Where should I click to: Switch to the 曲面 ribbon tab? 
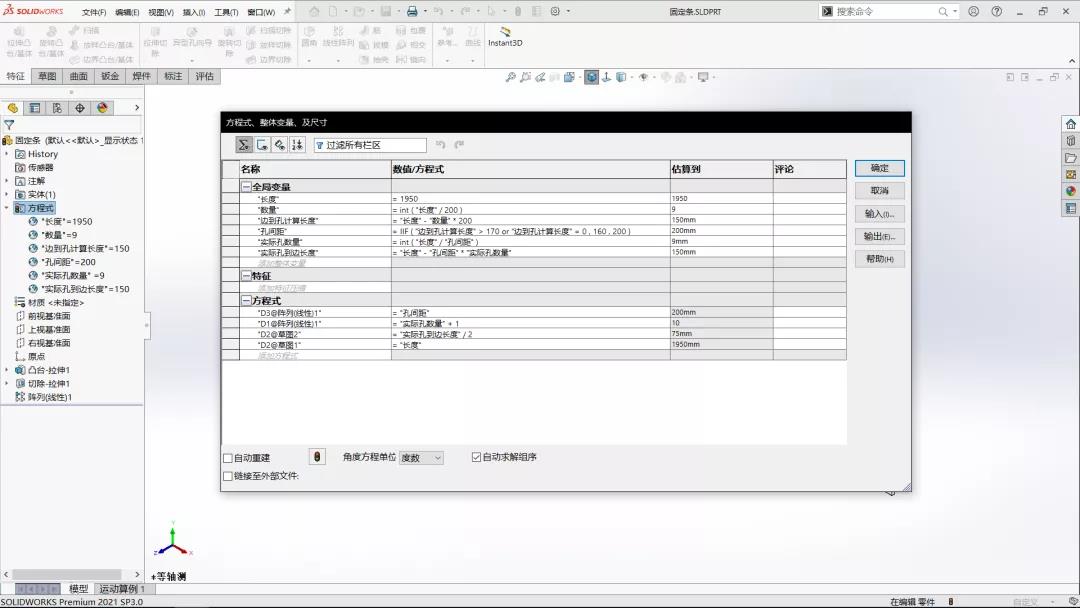(78, 76)
